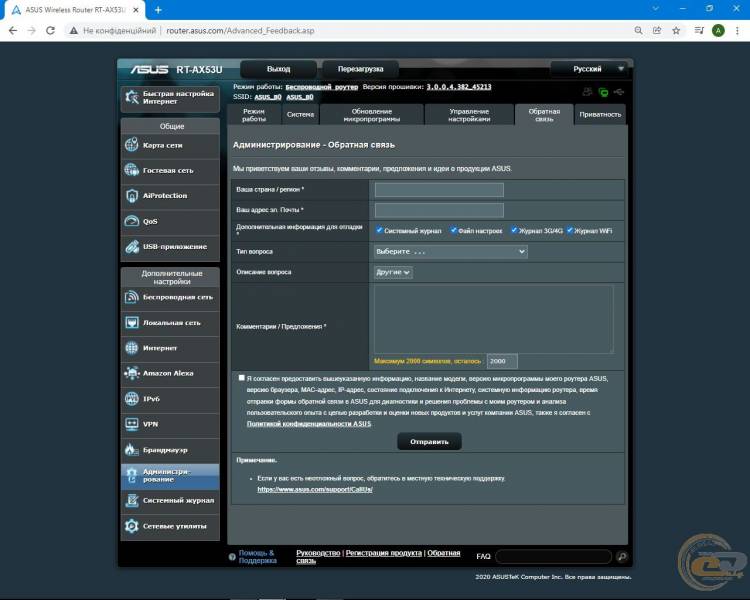
Task: Open a new browser tab
Action: pyautogui.click(x=158, y=10)
